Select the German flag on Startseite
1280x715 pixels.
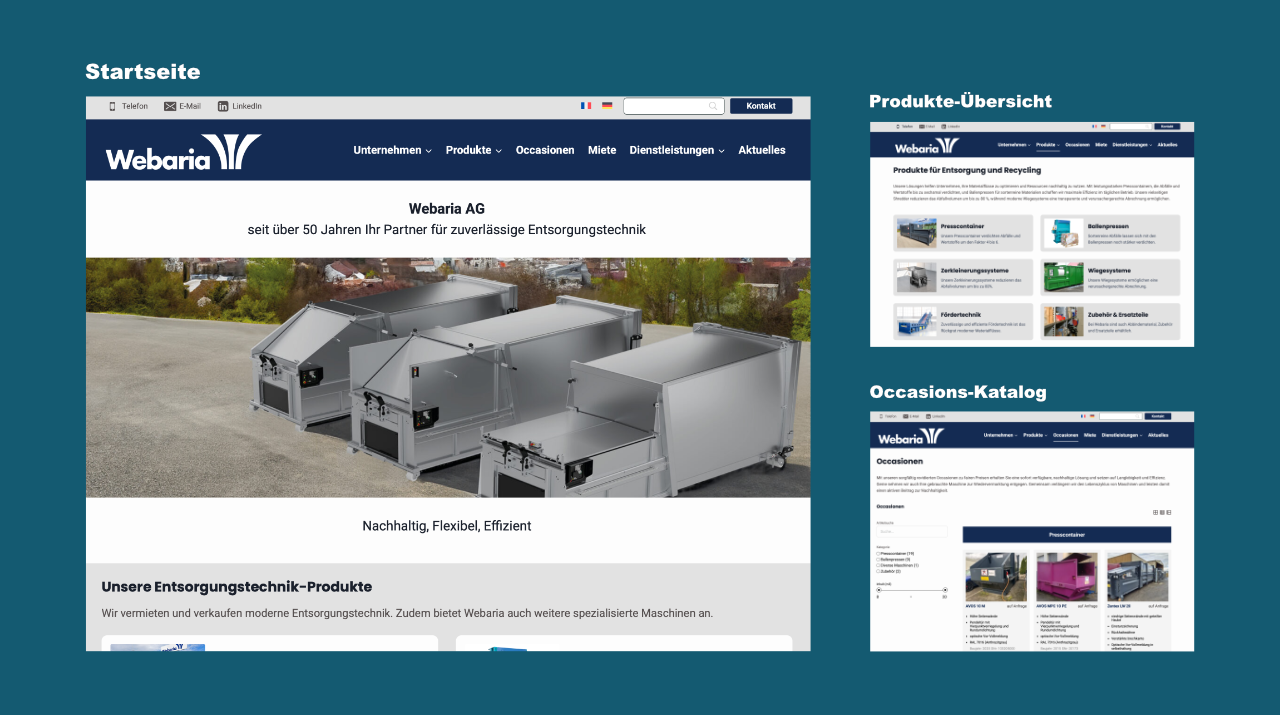pos(607,106)
